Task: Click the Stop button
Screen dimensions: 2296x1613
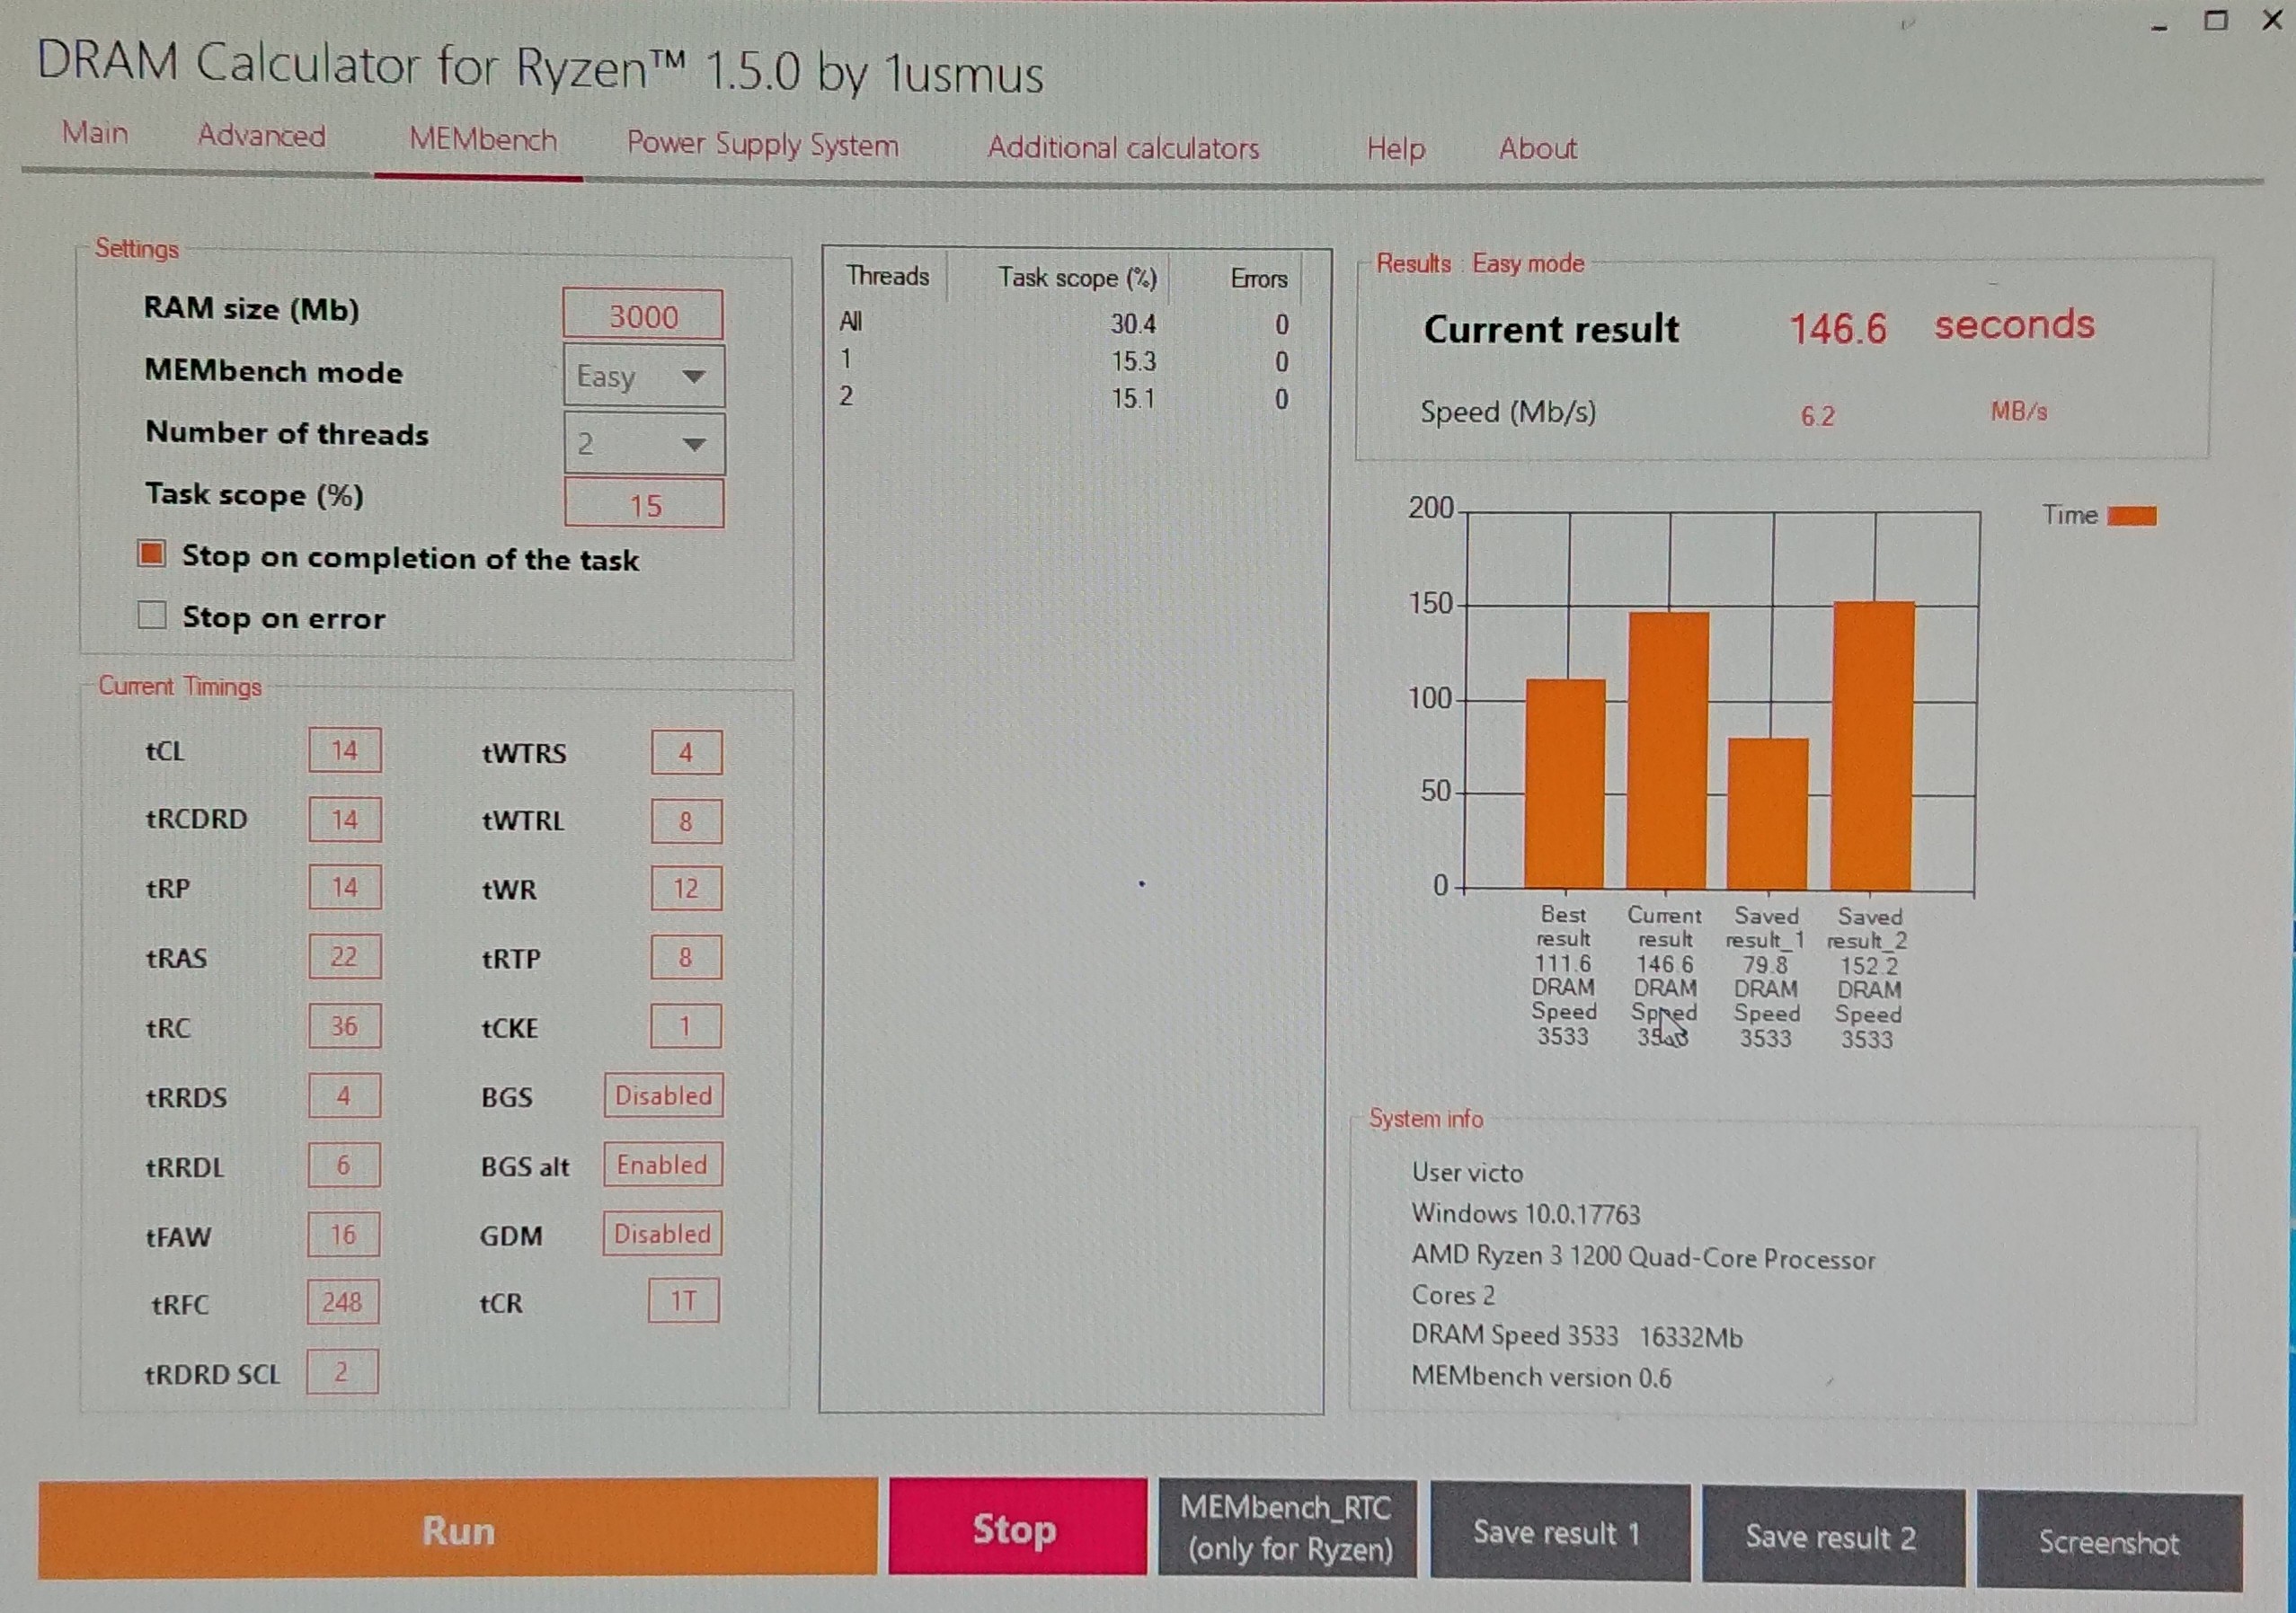Action: (1017, 1529)
